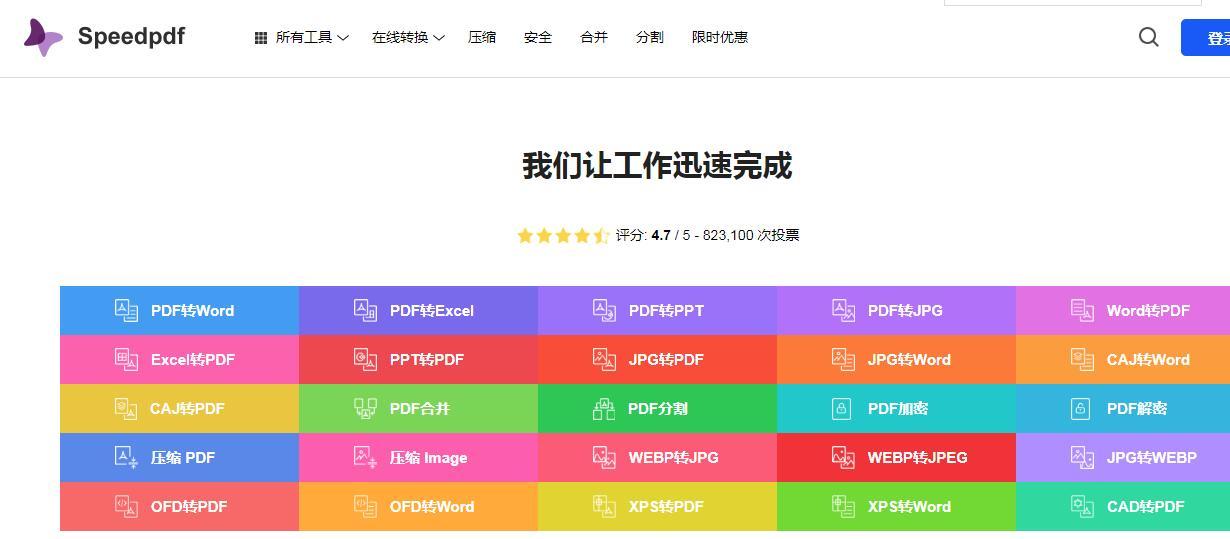Click the JPG转WEBP tile icon
1230x539 pixels.
click(x=1082, y=457)
